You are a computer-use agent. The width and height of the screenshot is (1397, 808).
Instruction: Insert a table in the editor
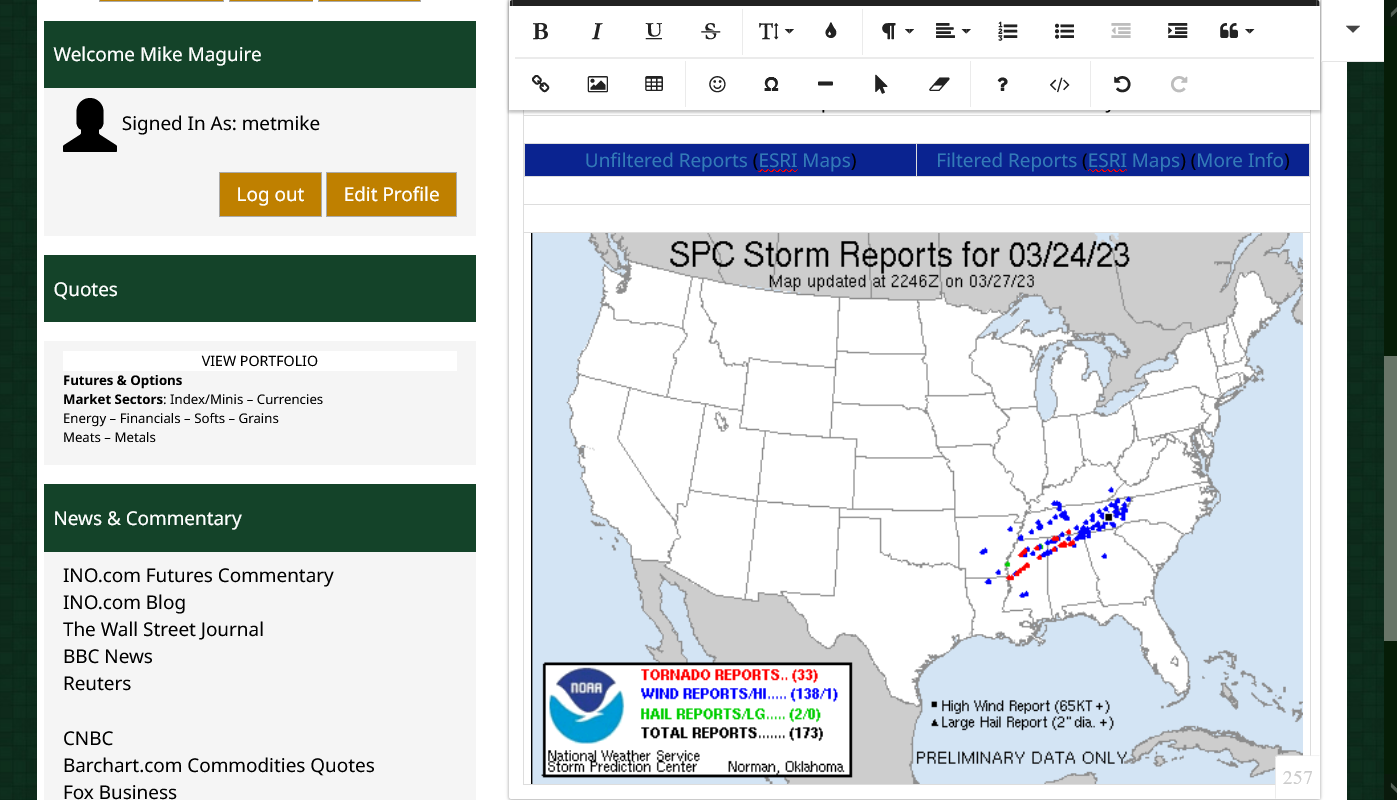pyautogui.click(x=654, y=85)
